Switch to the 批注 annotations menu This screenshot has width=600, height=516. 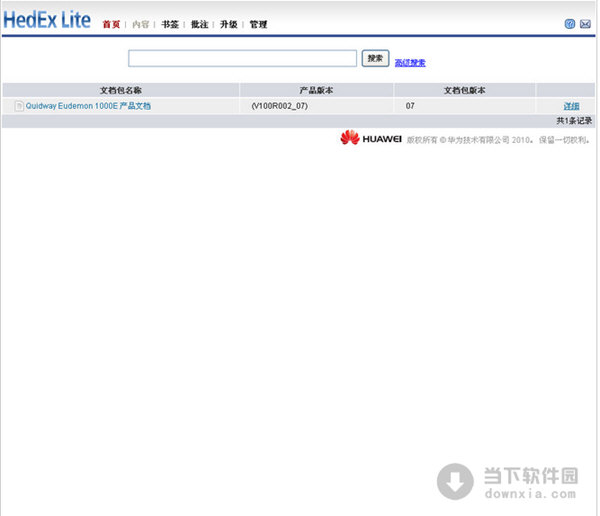tap(199, 24)
